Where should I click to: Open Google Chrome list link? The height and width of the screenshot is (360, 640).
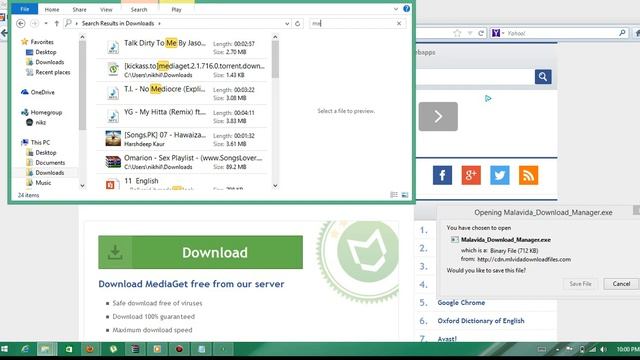pyautogui.click(x=461, y=302)
